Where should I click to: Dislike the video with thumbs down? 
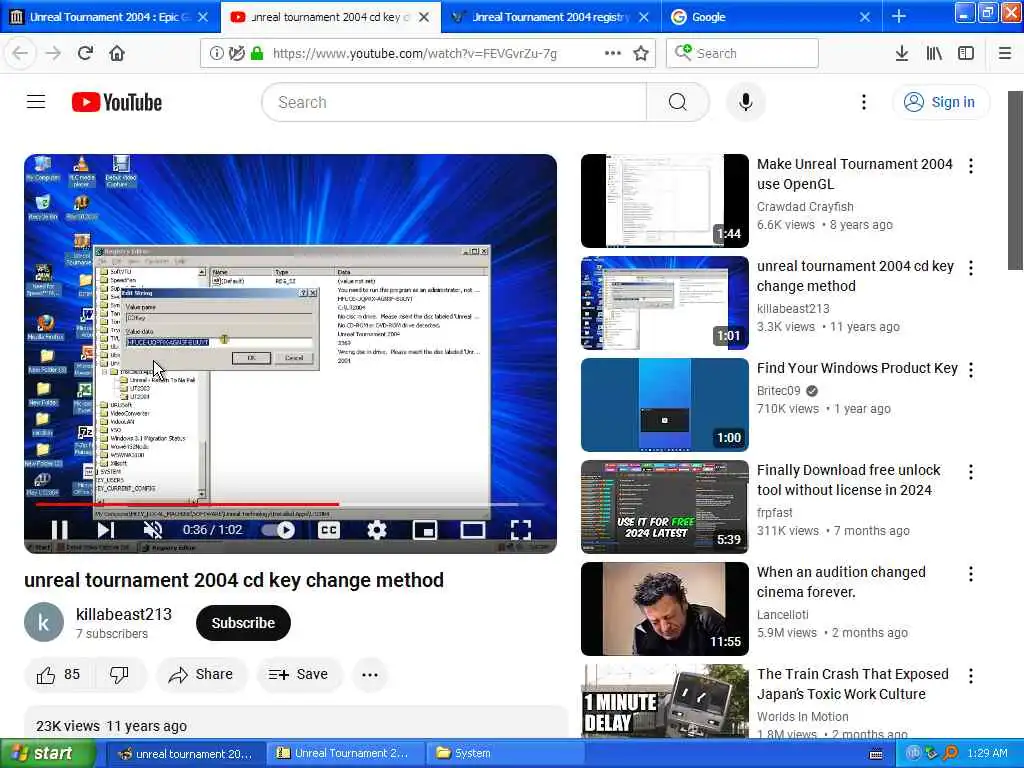(119, 675)
